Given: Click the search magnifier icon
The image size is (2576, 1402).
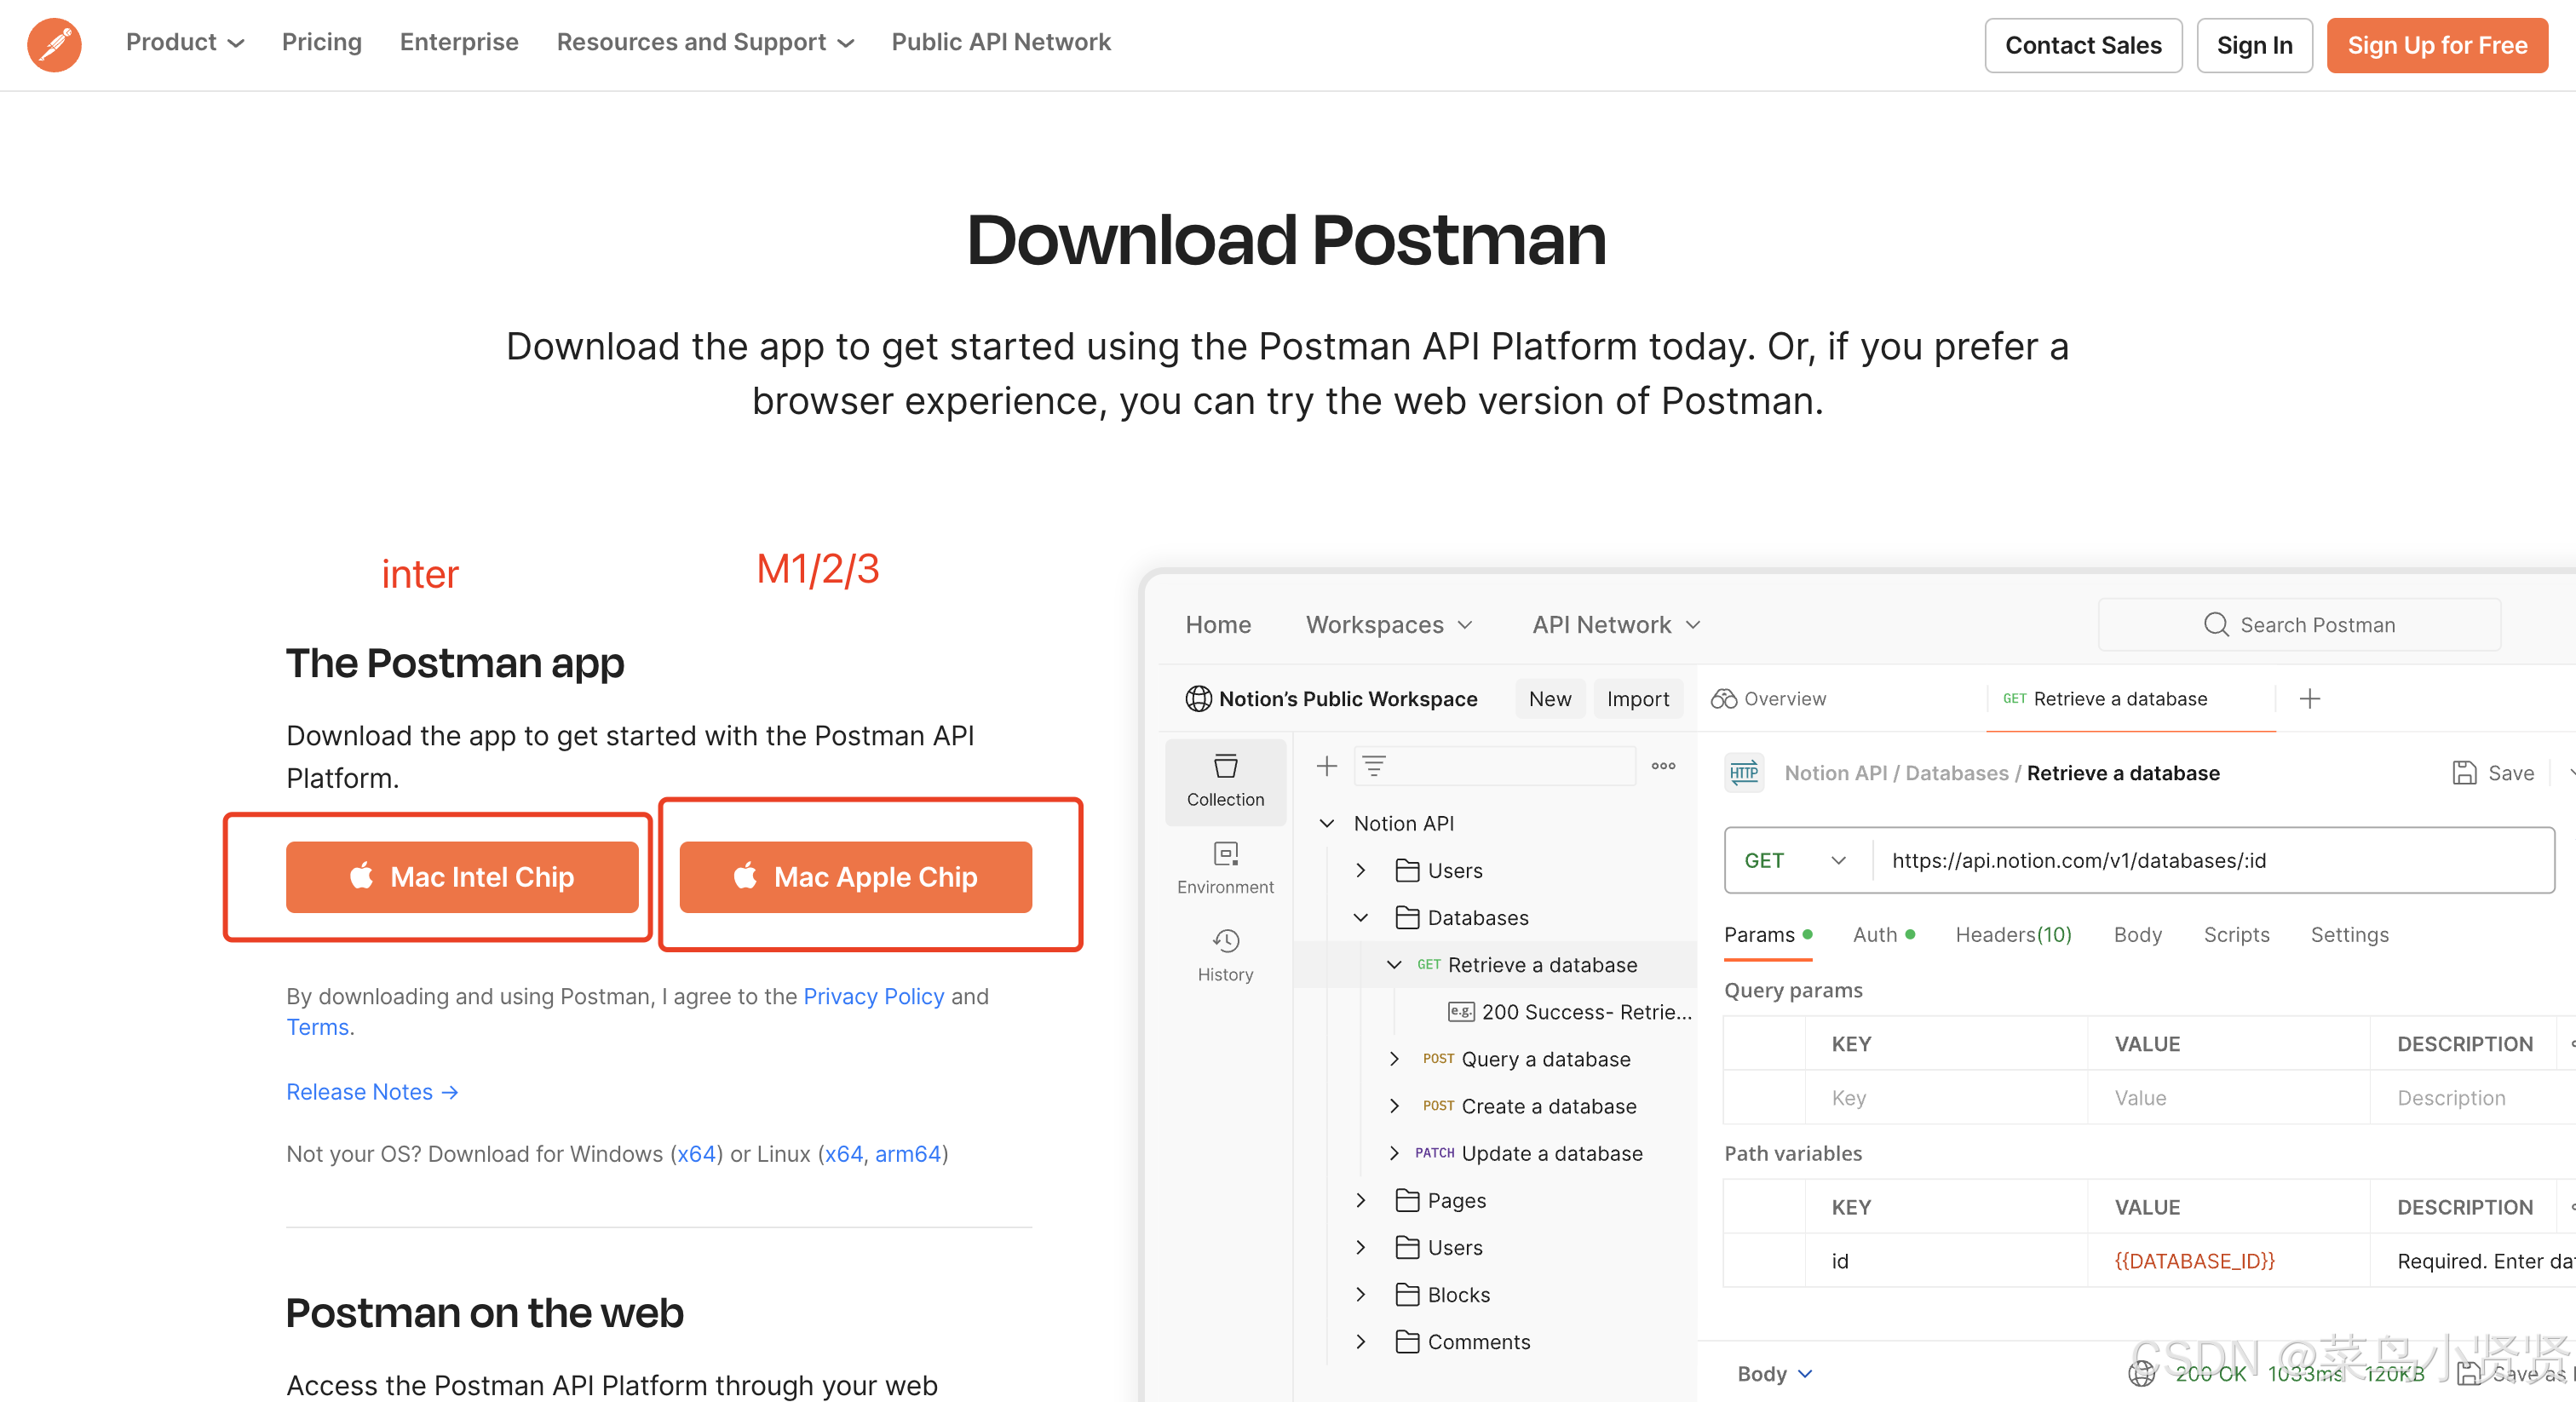Looking at the screenshot, I should [2216, 625].
